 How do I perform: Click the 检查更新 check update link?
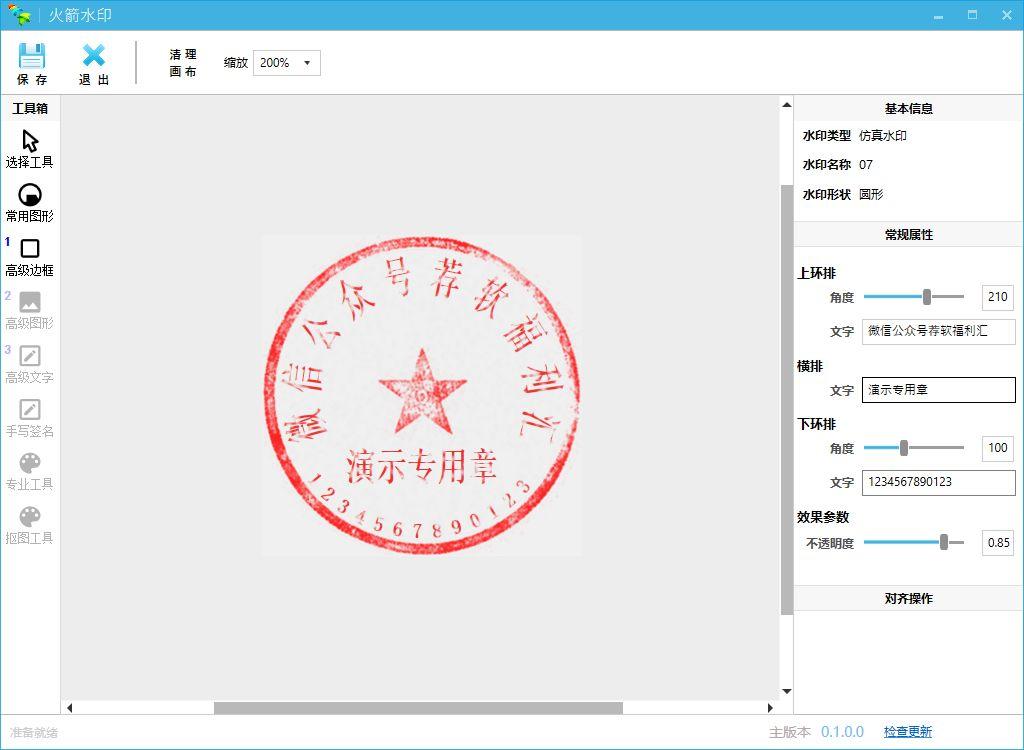(x=908, y=732)
